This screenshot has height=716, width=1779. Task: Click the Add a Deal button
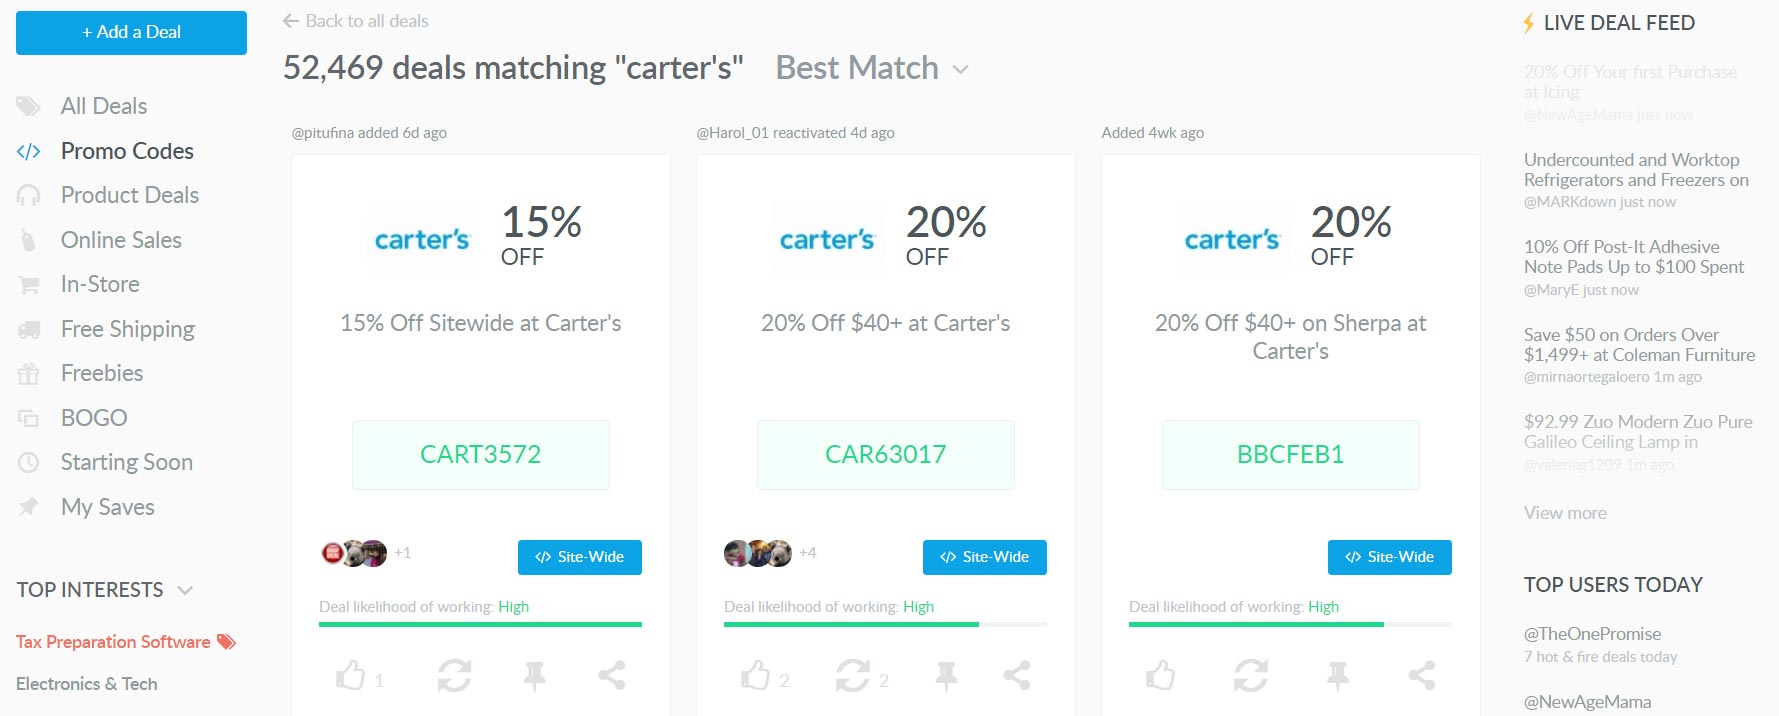point(131,32)
